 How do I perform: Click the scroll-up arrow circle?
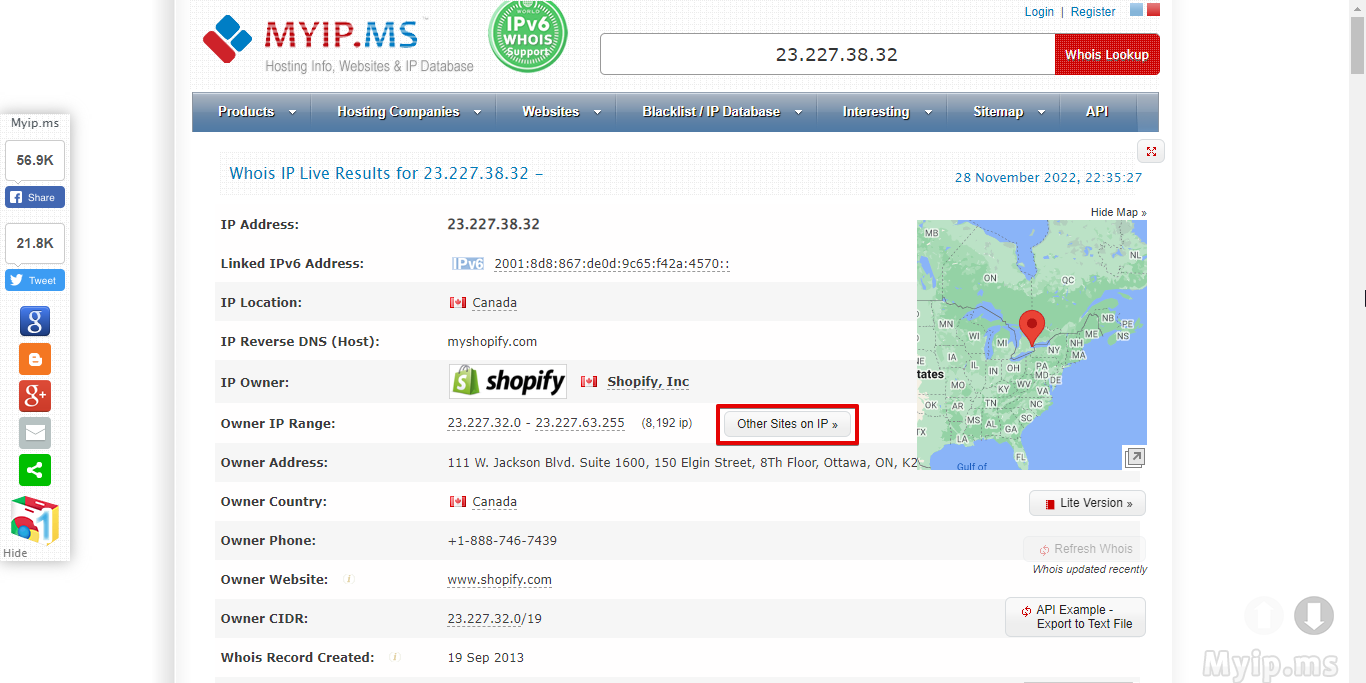click(1263, 615)
